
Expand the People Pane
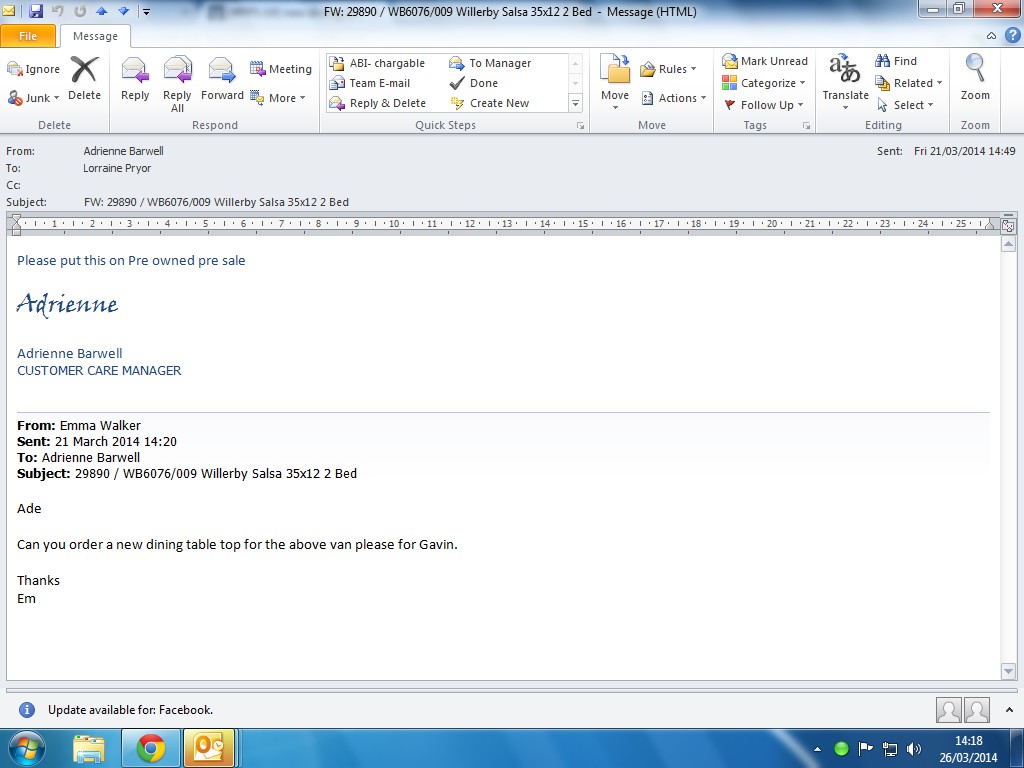tap(1010, 710)
